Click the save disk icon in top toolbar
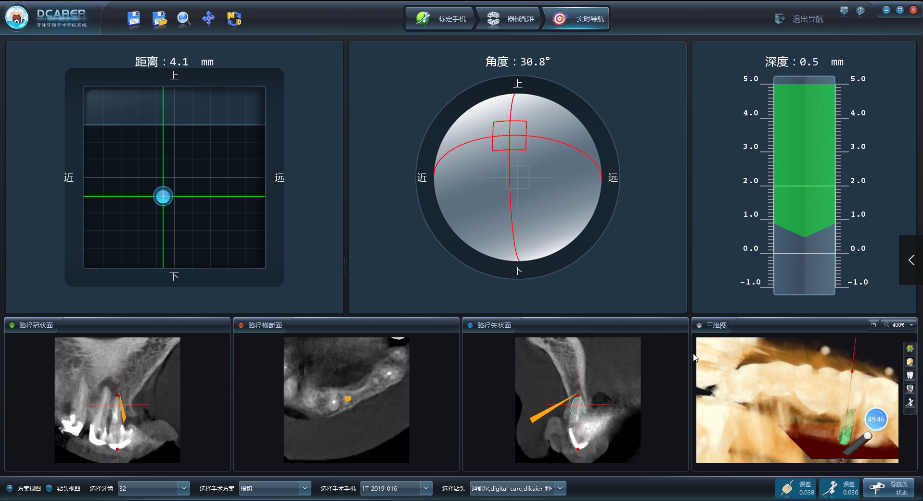This screenshot has width=923, height=501. tap(134, 18)
